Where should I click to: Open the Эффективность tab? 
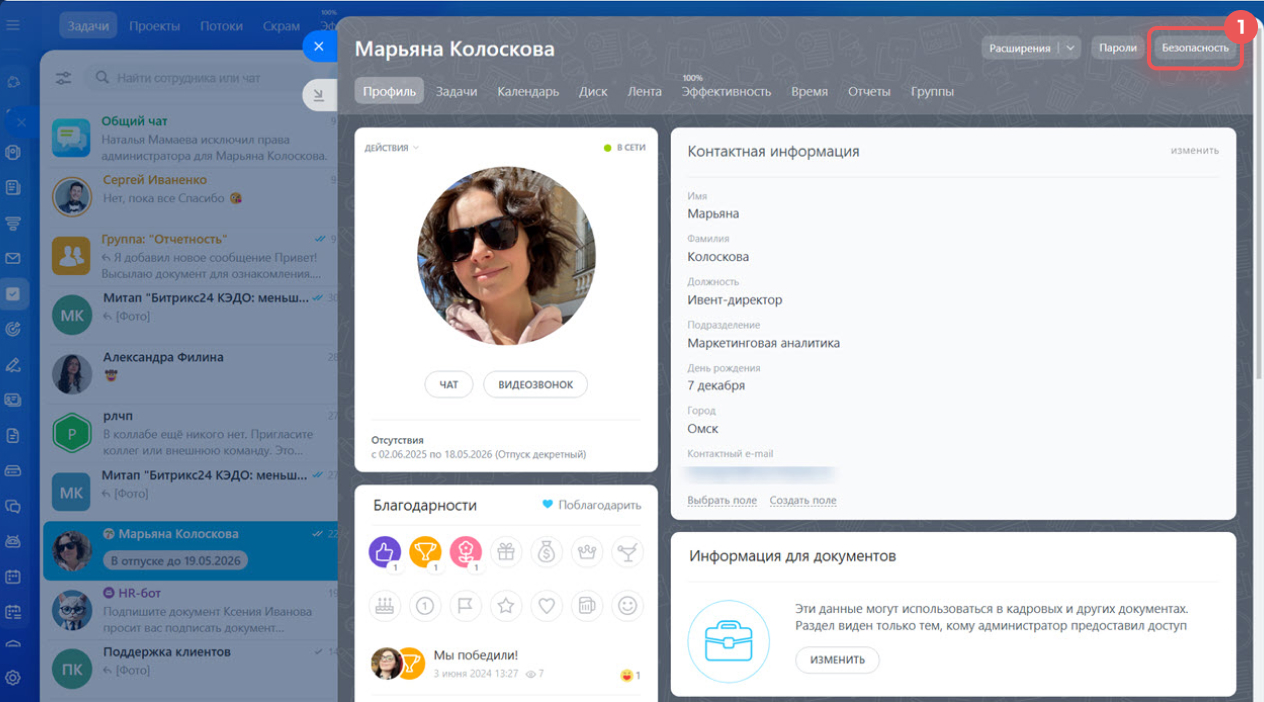point(726,91)
